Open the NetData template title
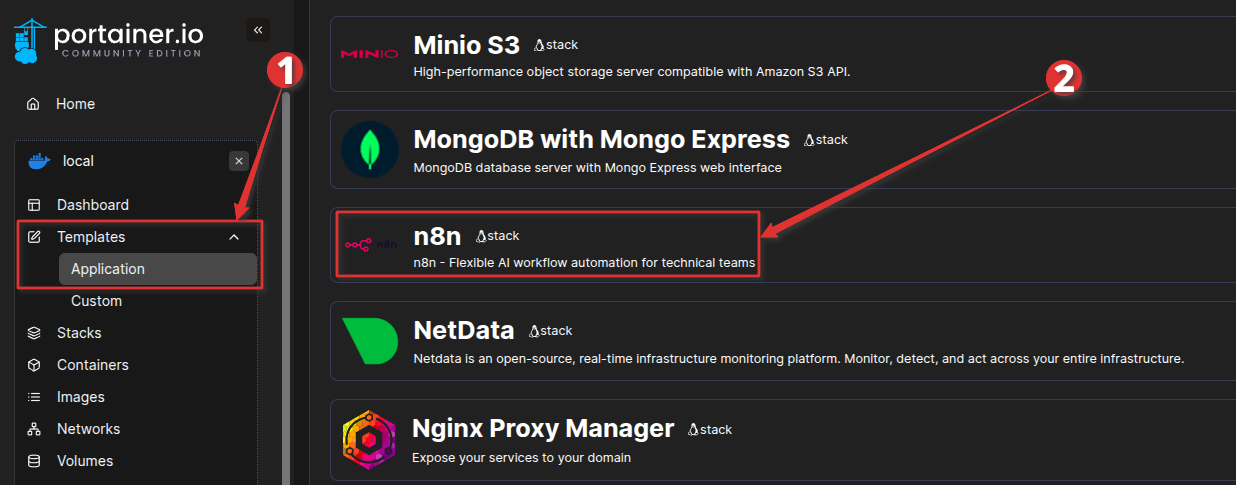Screen dimensions: 1236x485 464,330
